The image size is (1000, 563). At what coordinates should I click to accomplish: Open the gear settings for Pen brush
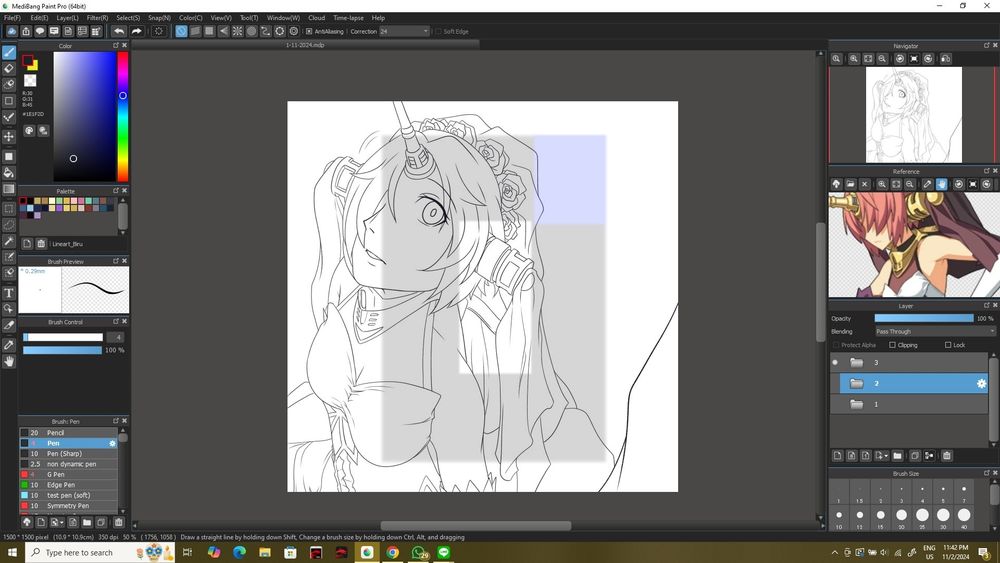[x=113, y=443]
